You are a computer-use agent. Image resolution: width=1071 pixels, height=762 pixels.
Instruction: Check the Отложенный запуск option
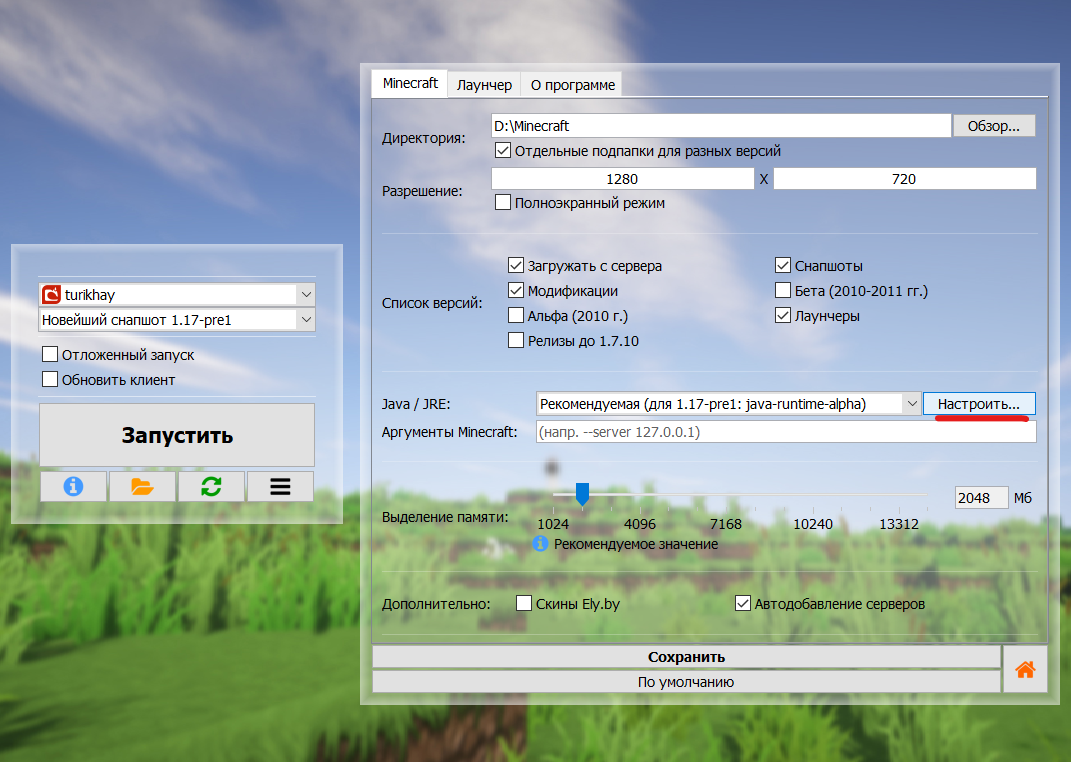coord(50,355)
